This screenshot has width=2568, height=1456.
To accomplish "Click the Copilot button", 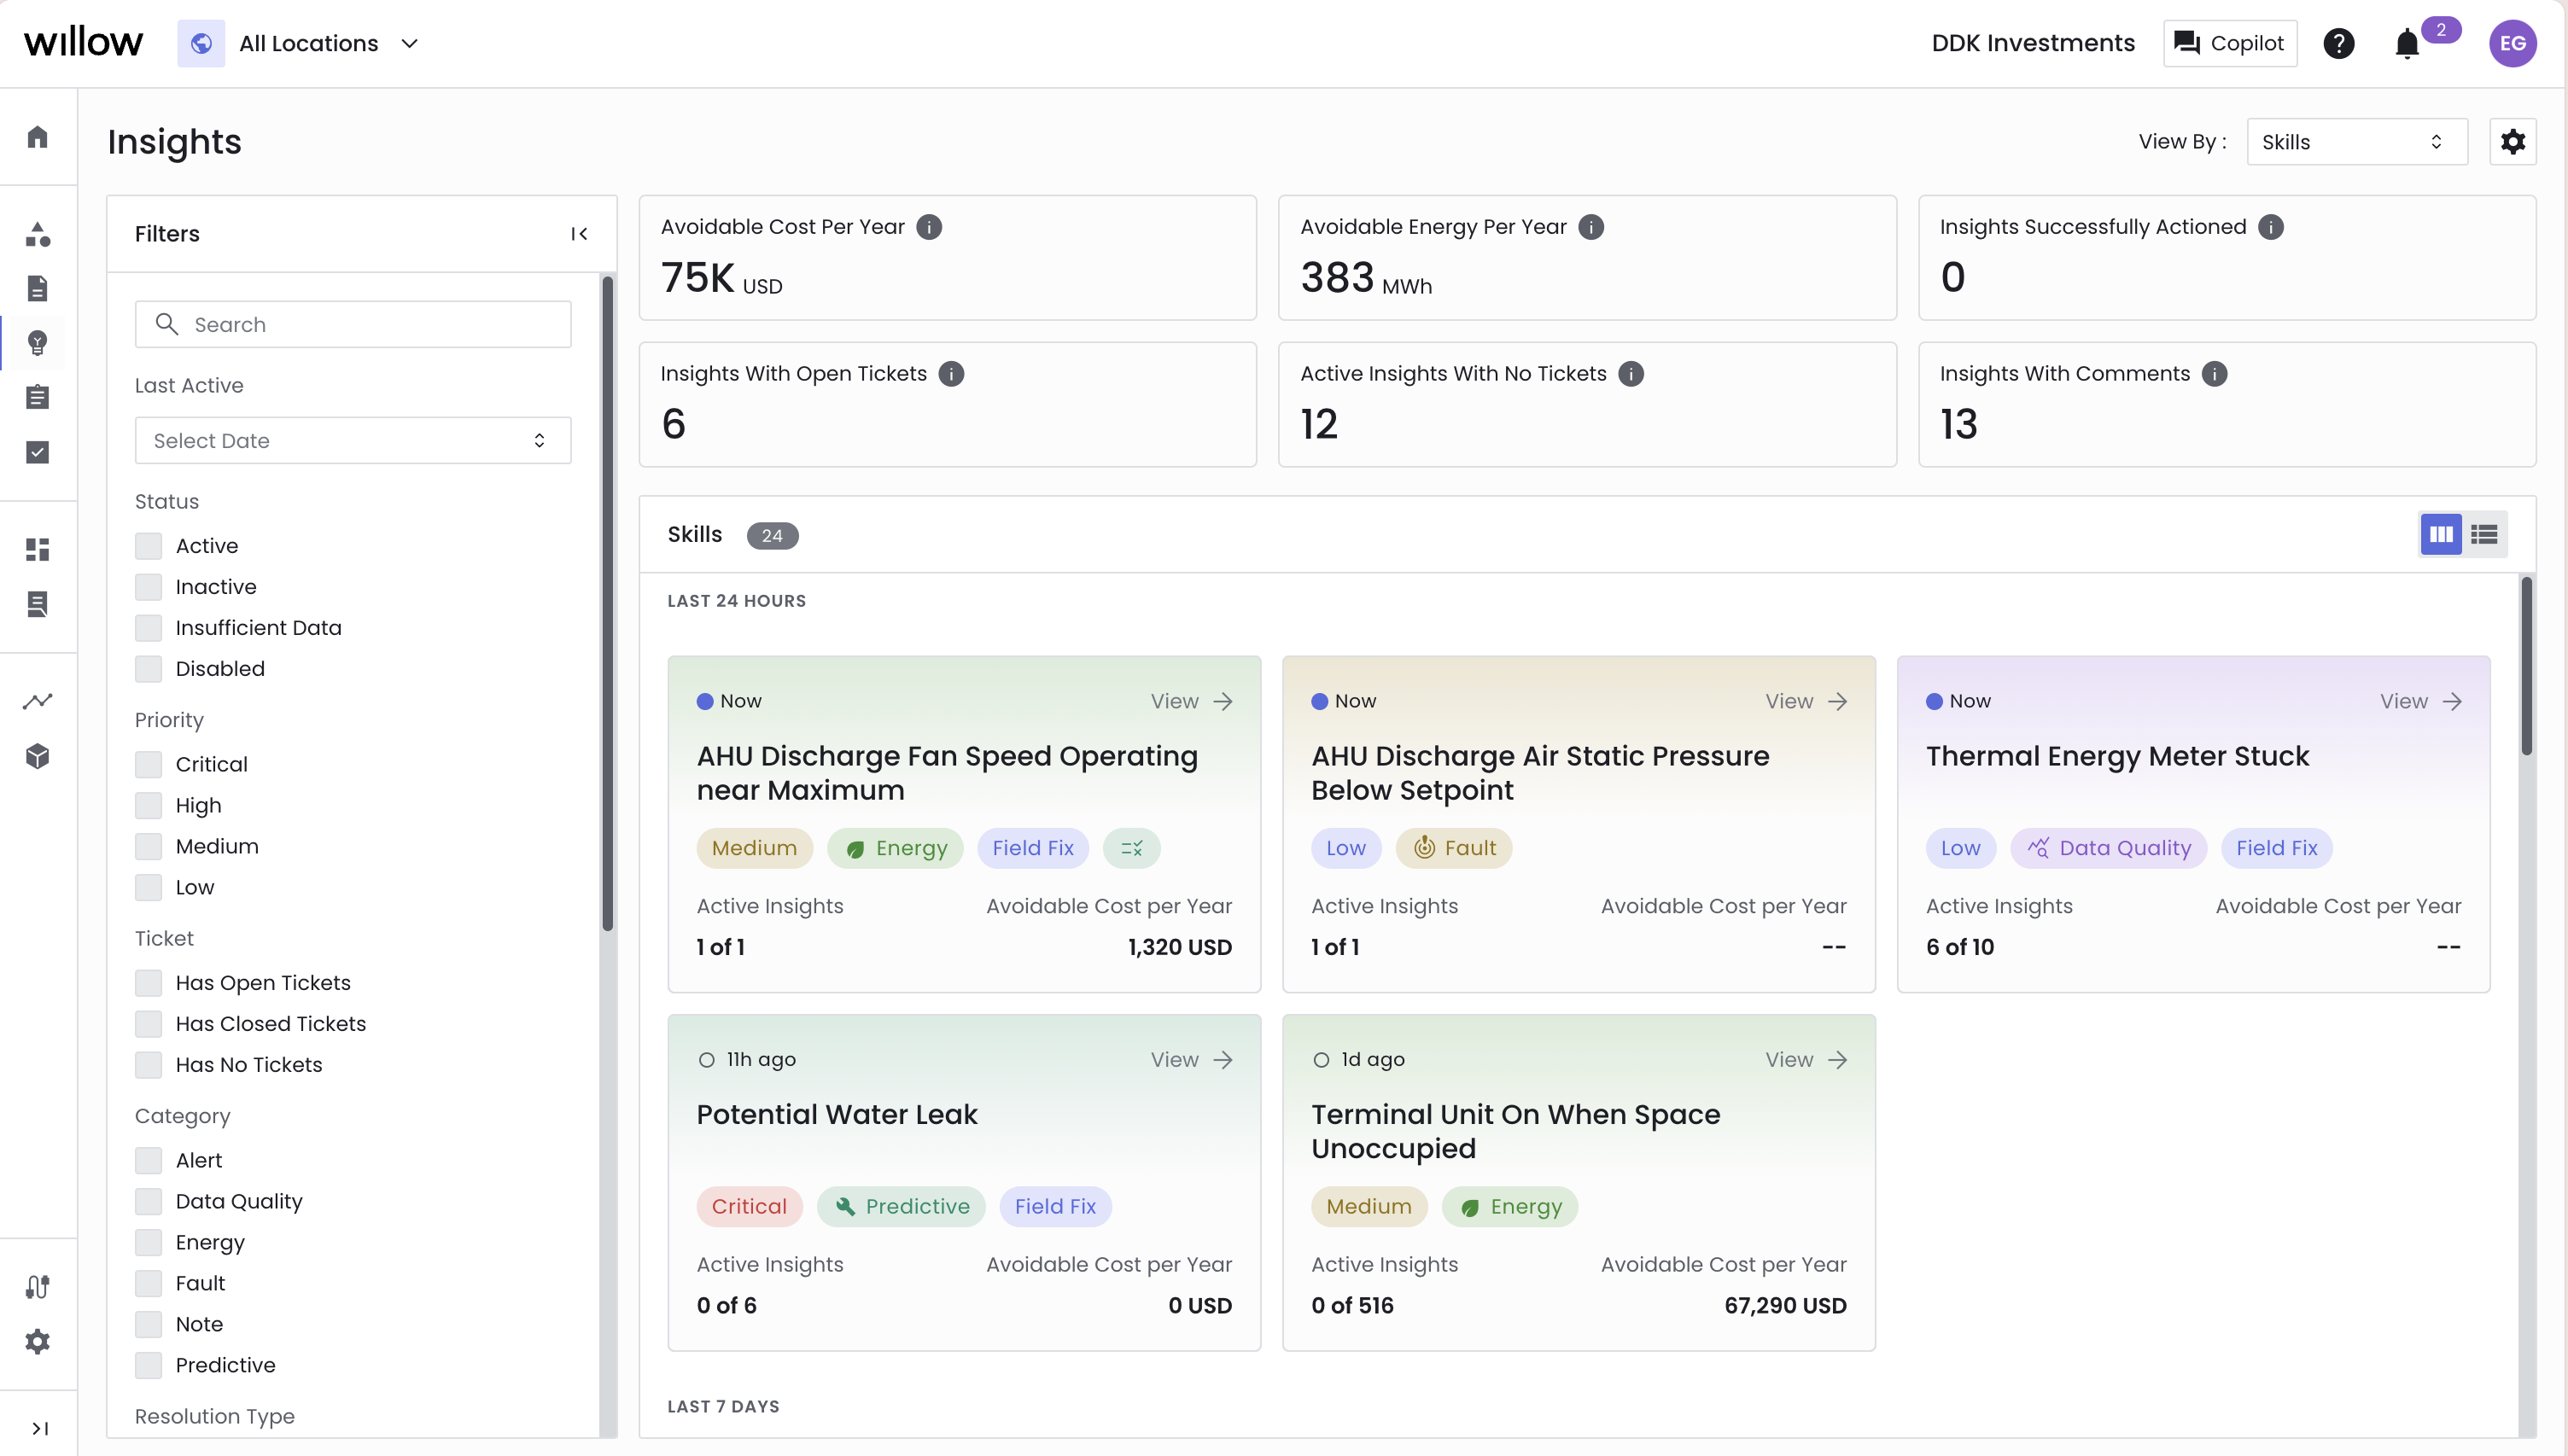I will coord(2230,43).
